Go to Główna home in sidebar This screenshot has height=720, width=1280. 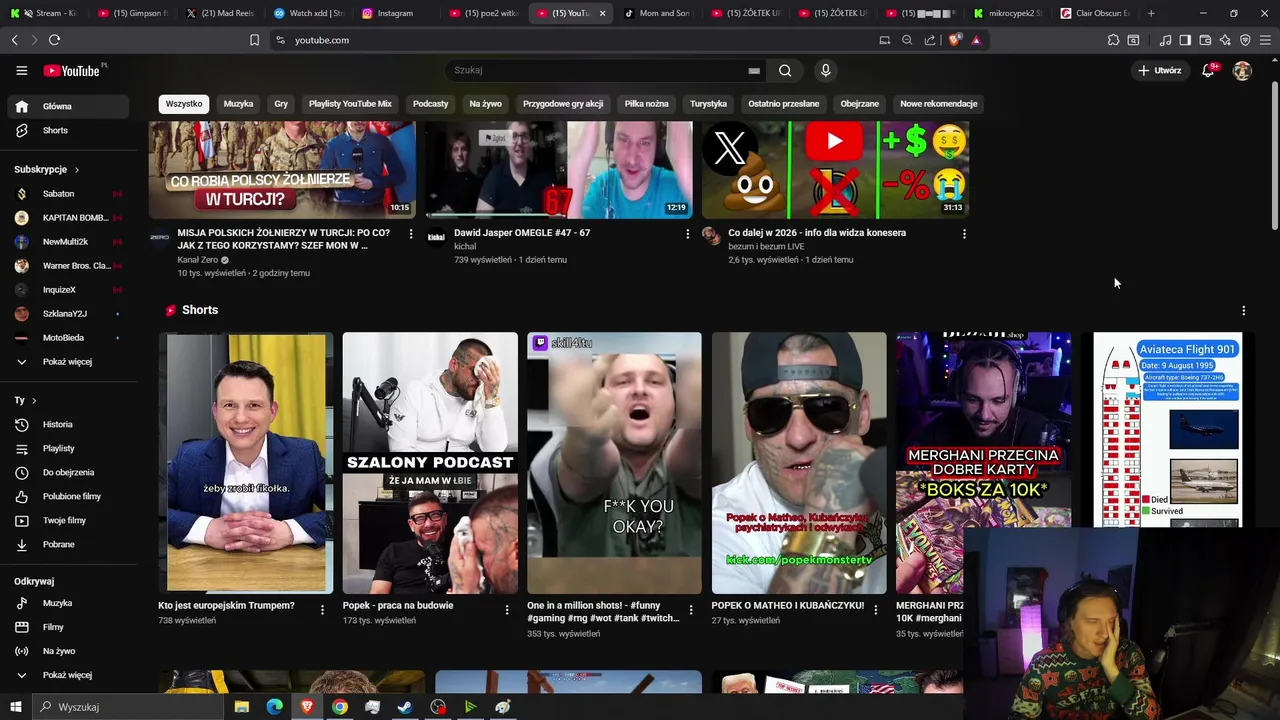(68, 106)
